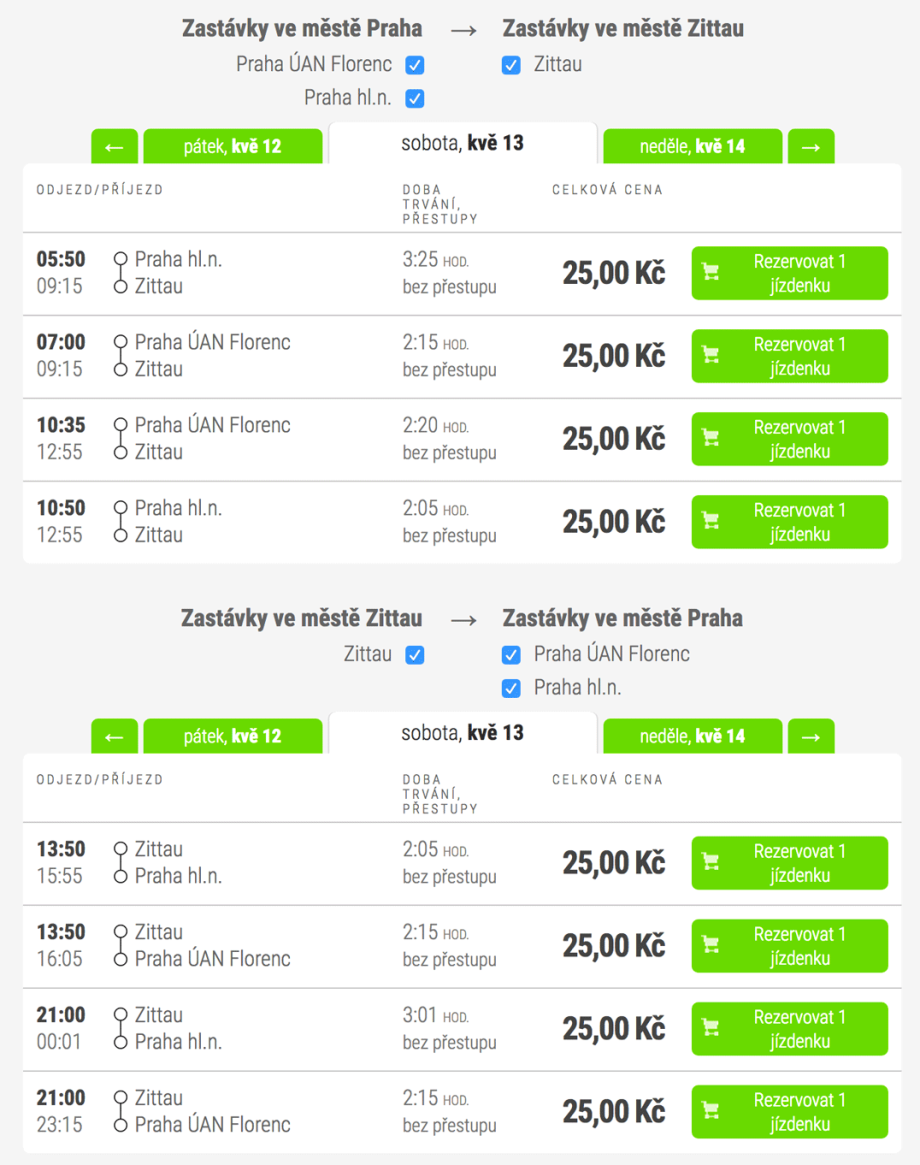Click cart icon for 13:50 Zittau to Praha hl.n.

coord(711,863)
